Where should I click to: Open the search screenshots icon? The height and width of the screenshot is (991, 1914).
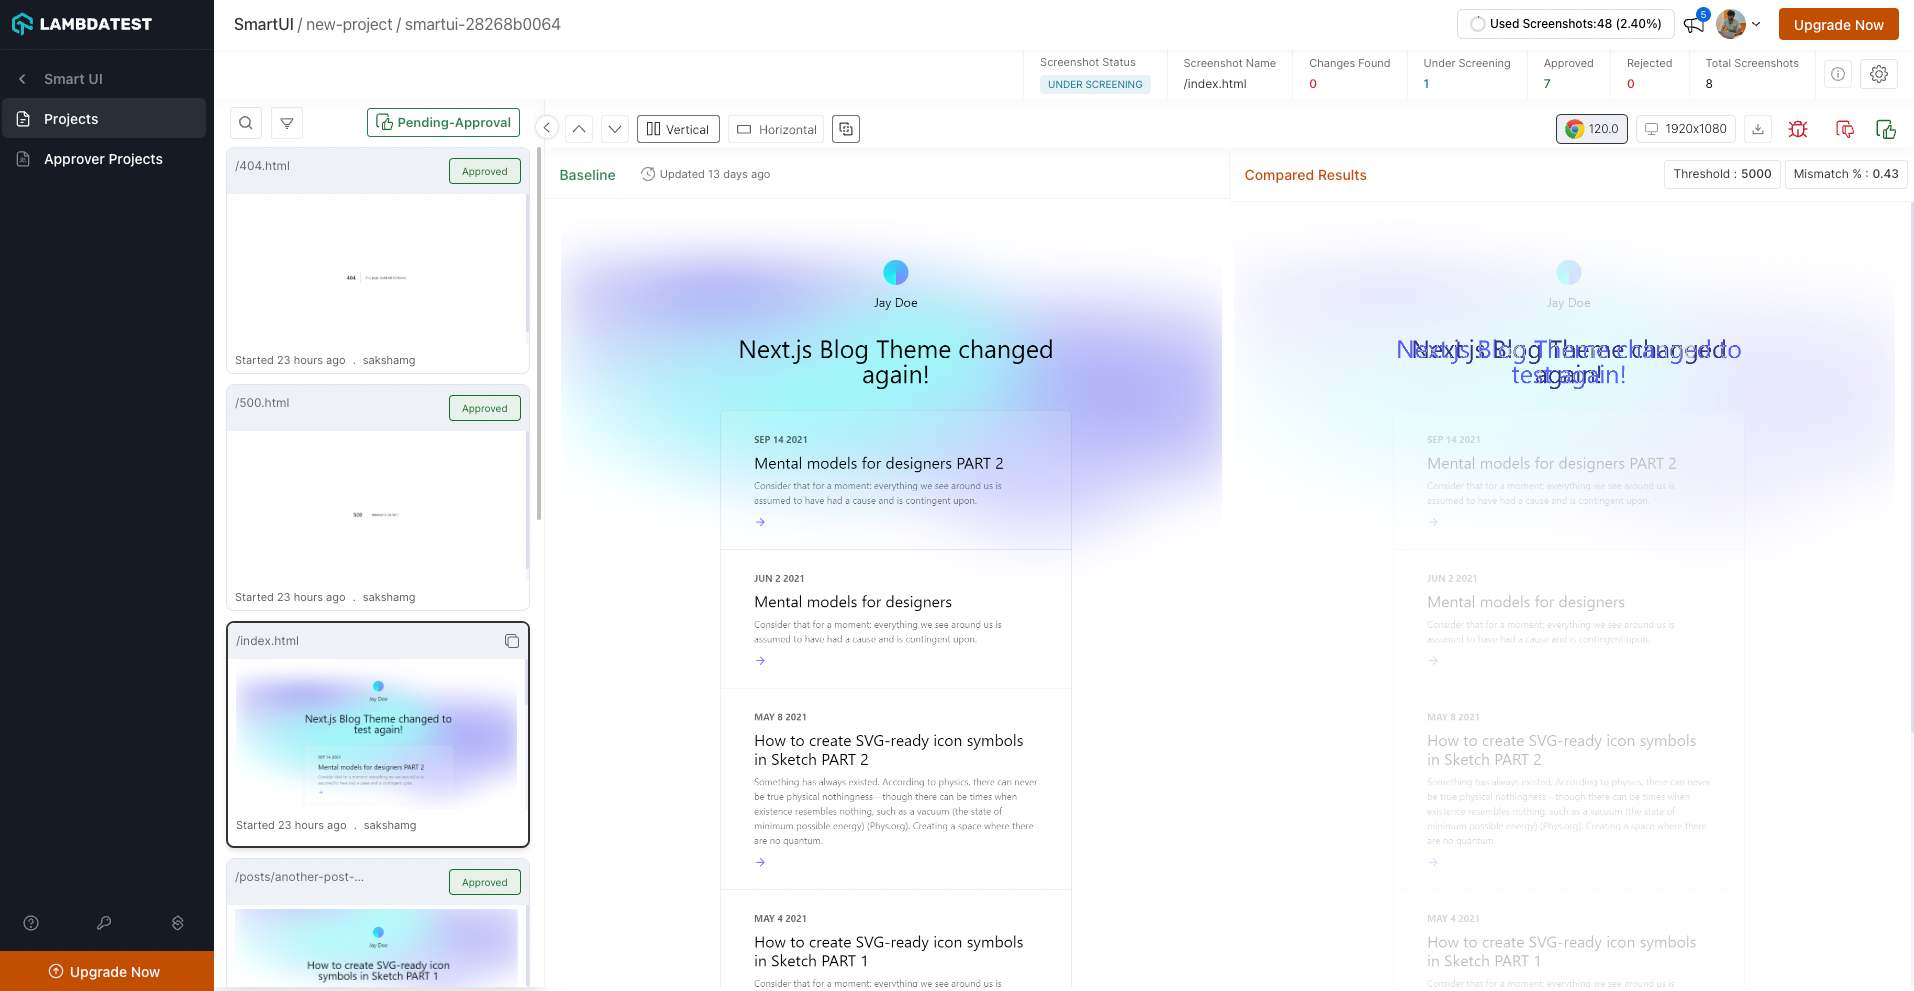pos(246,123)
